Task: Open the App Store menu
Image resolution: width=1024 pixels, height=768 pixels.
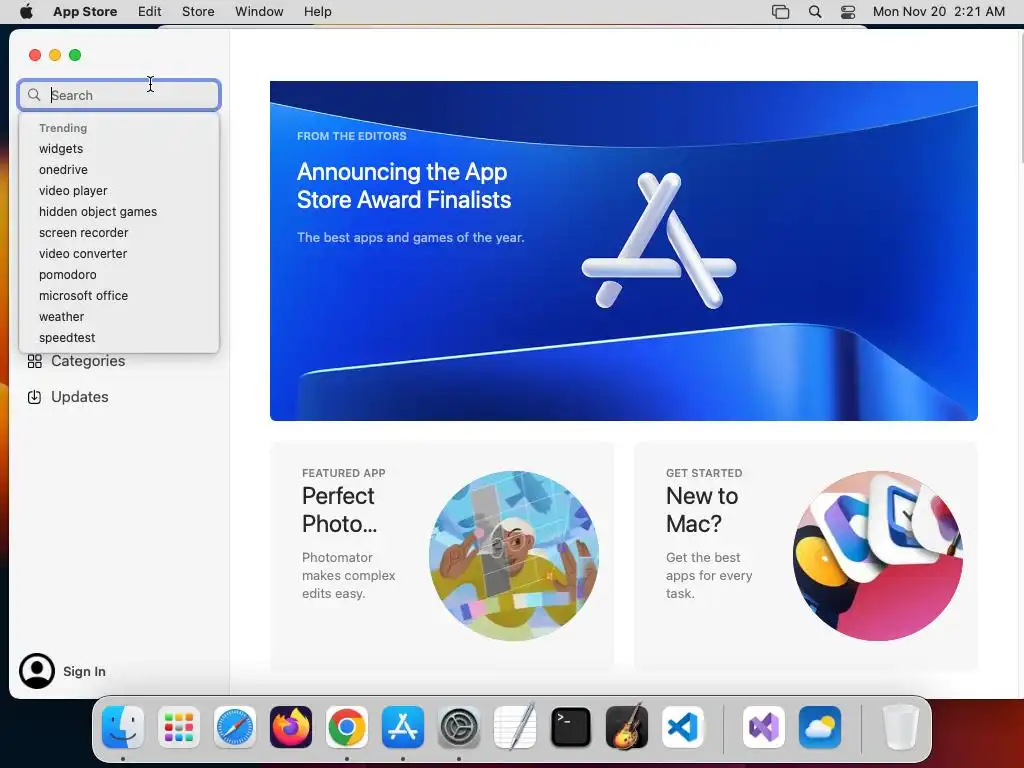Action: tap(85, 12)
